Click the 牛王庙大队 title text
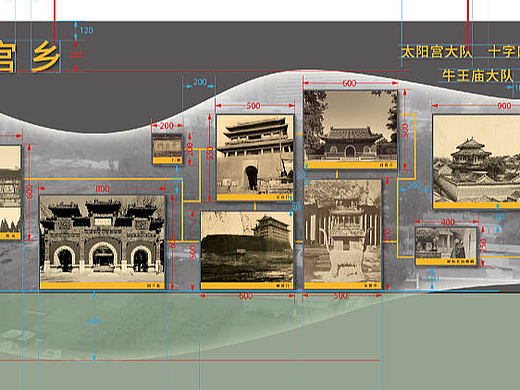The height and width of the screenshot is (390, 520). [477, 76]
